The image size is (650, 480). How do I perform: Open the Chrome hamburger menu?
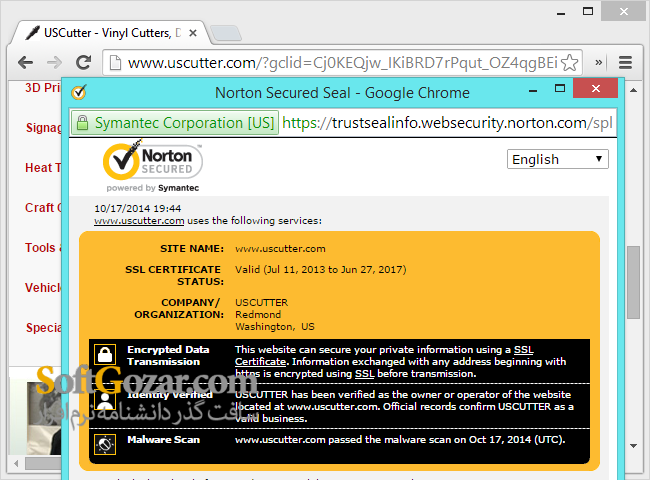coord(625,63)
